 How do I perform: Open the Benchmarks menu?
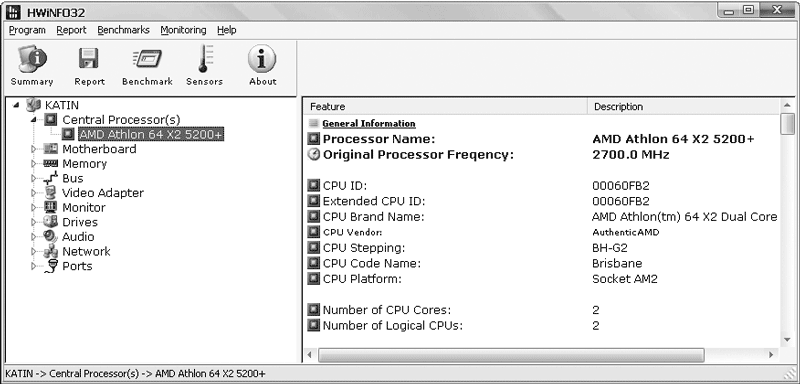pyautogui.click(x=123, y=30)
